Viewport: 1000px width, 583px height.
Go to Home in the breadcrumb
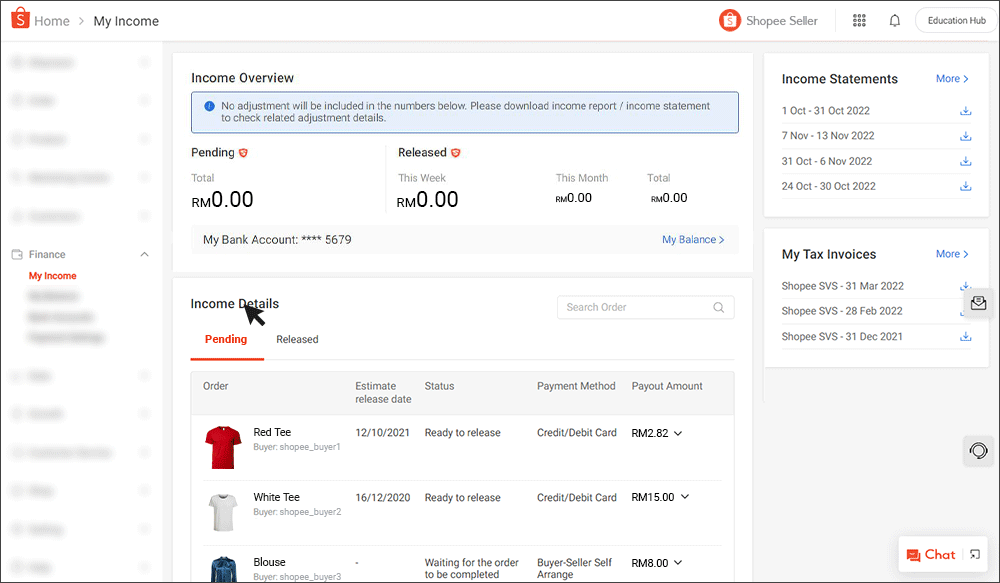pos(52,21)
